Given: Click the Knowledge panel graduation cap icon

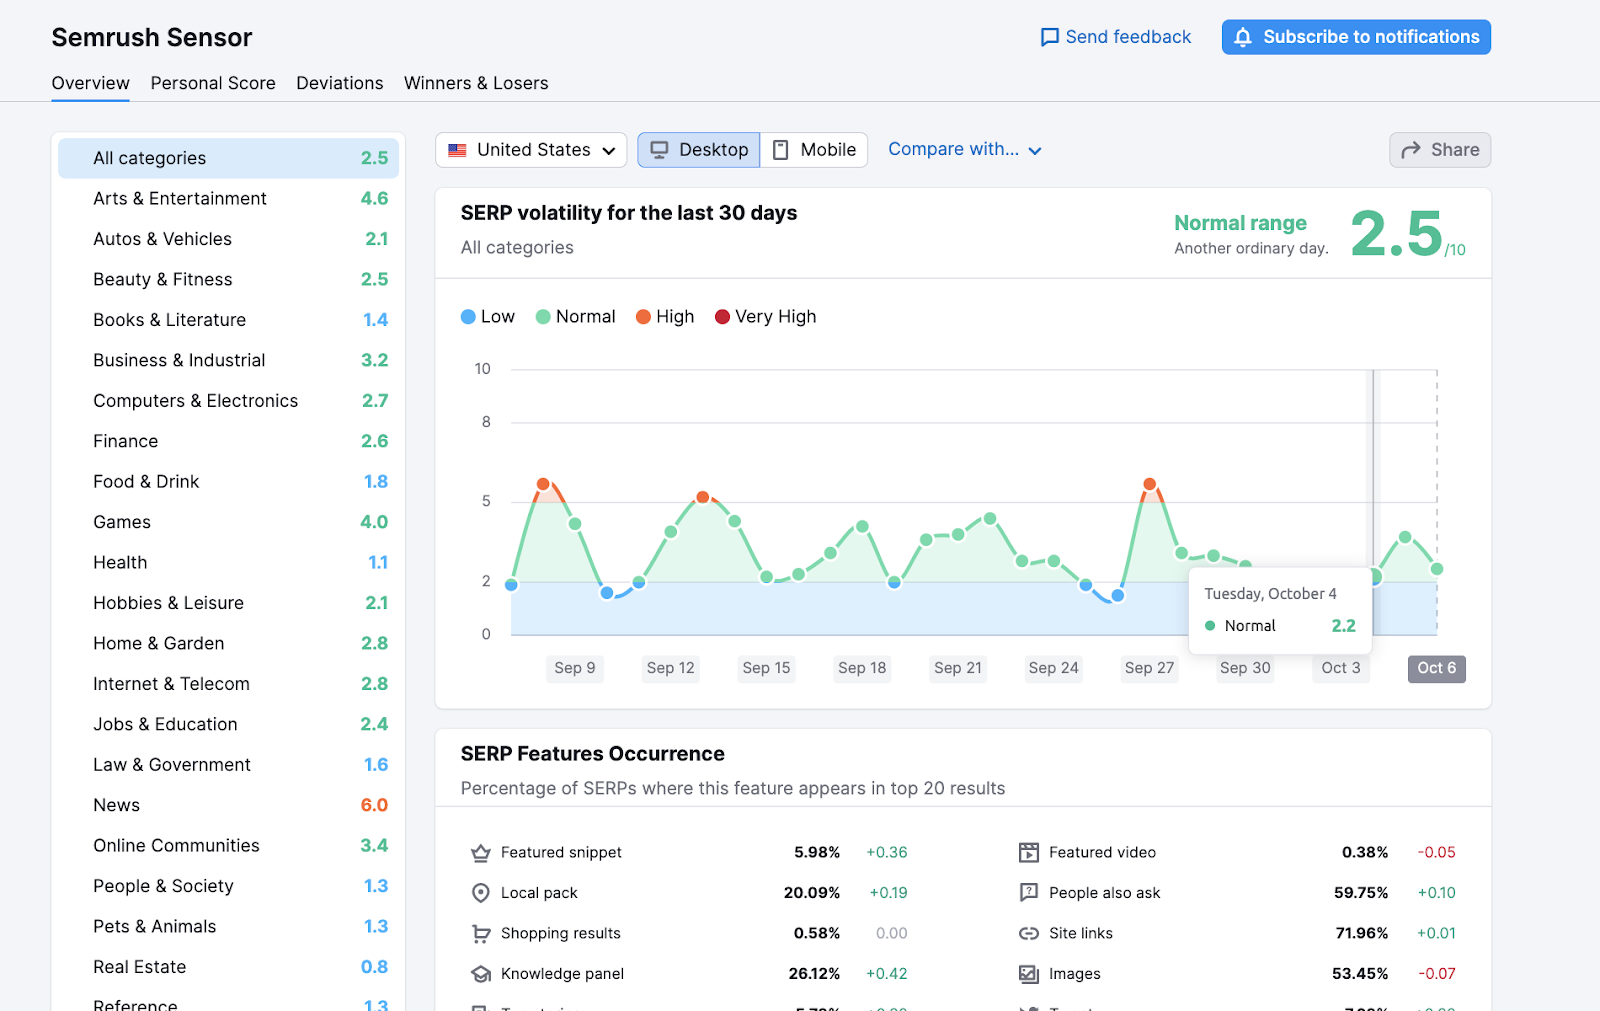Looking at the screenshot, I should (x=481, y=974).
